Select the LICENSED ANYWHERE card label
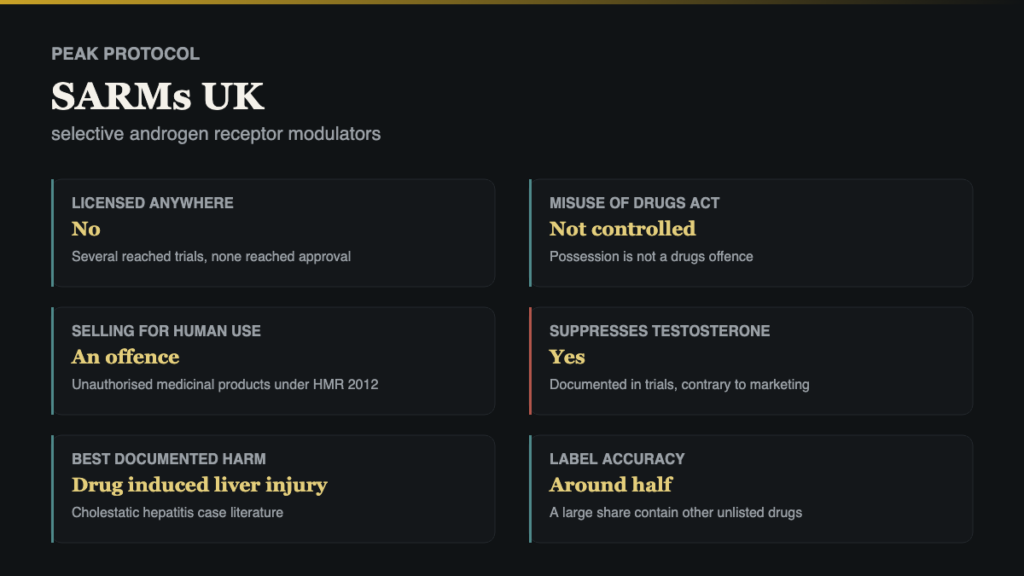 pos(152,203)
